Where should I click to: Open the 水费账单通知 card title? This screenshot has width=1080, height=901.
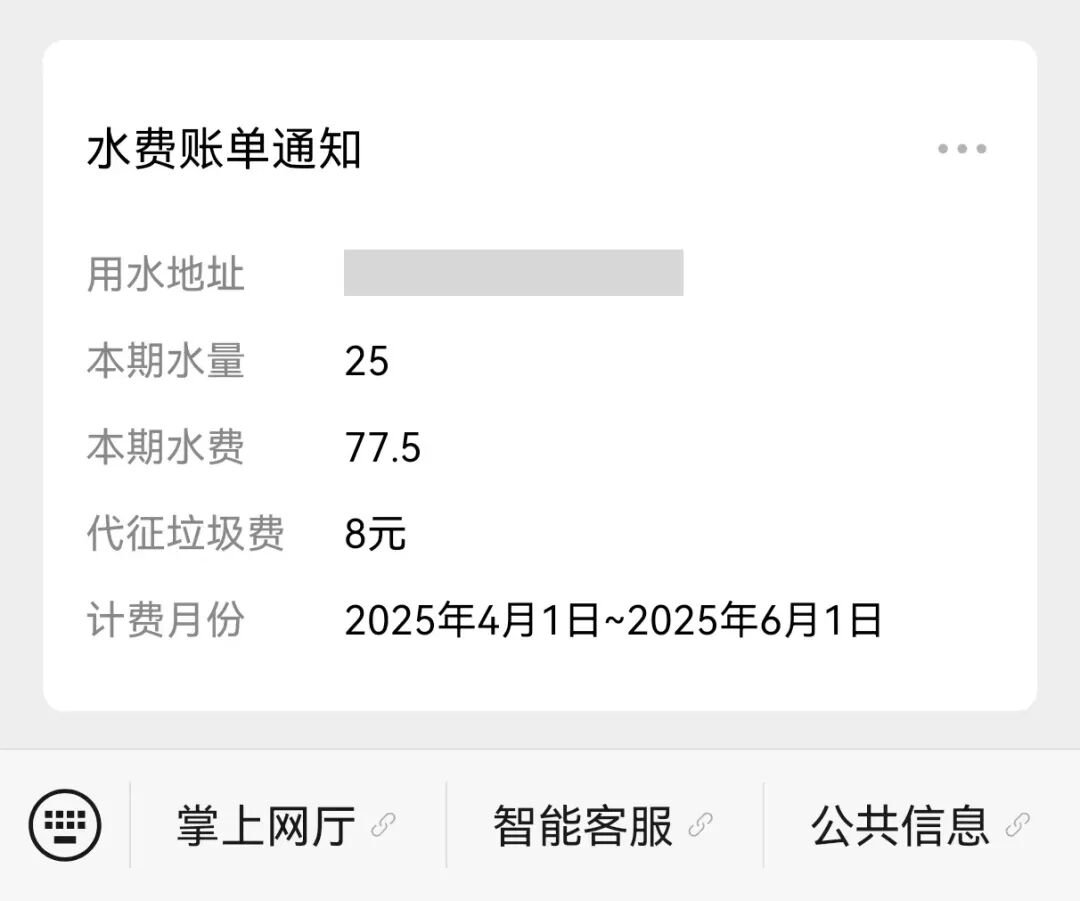coord(224,150)
